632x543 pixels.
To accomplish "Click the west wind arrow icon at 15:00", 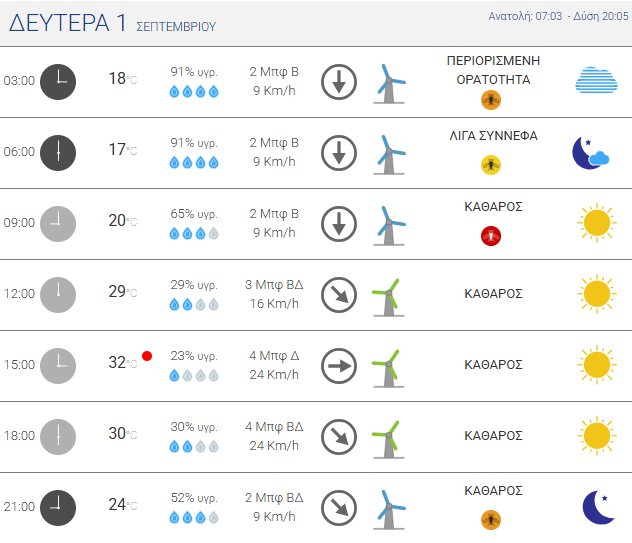I will [x=339, y=366].
